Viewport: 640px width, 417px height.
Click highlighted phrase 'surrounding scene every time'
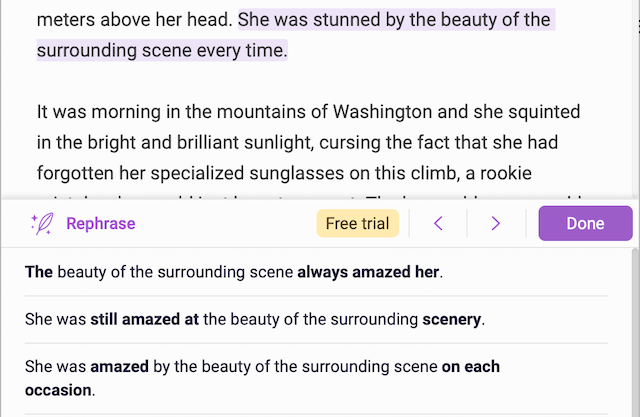(162, 51)
